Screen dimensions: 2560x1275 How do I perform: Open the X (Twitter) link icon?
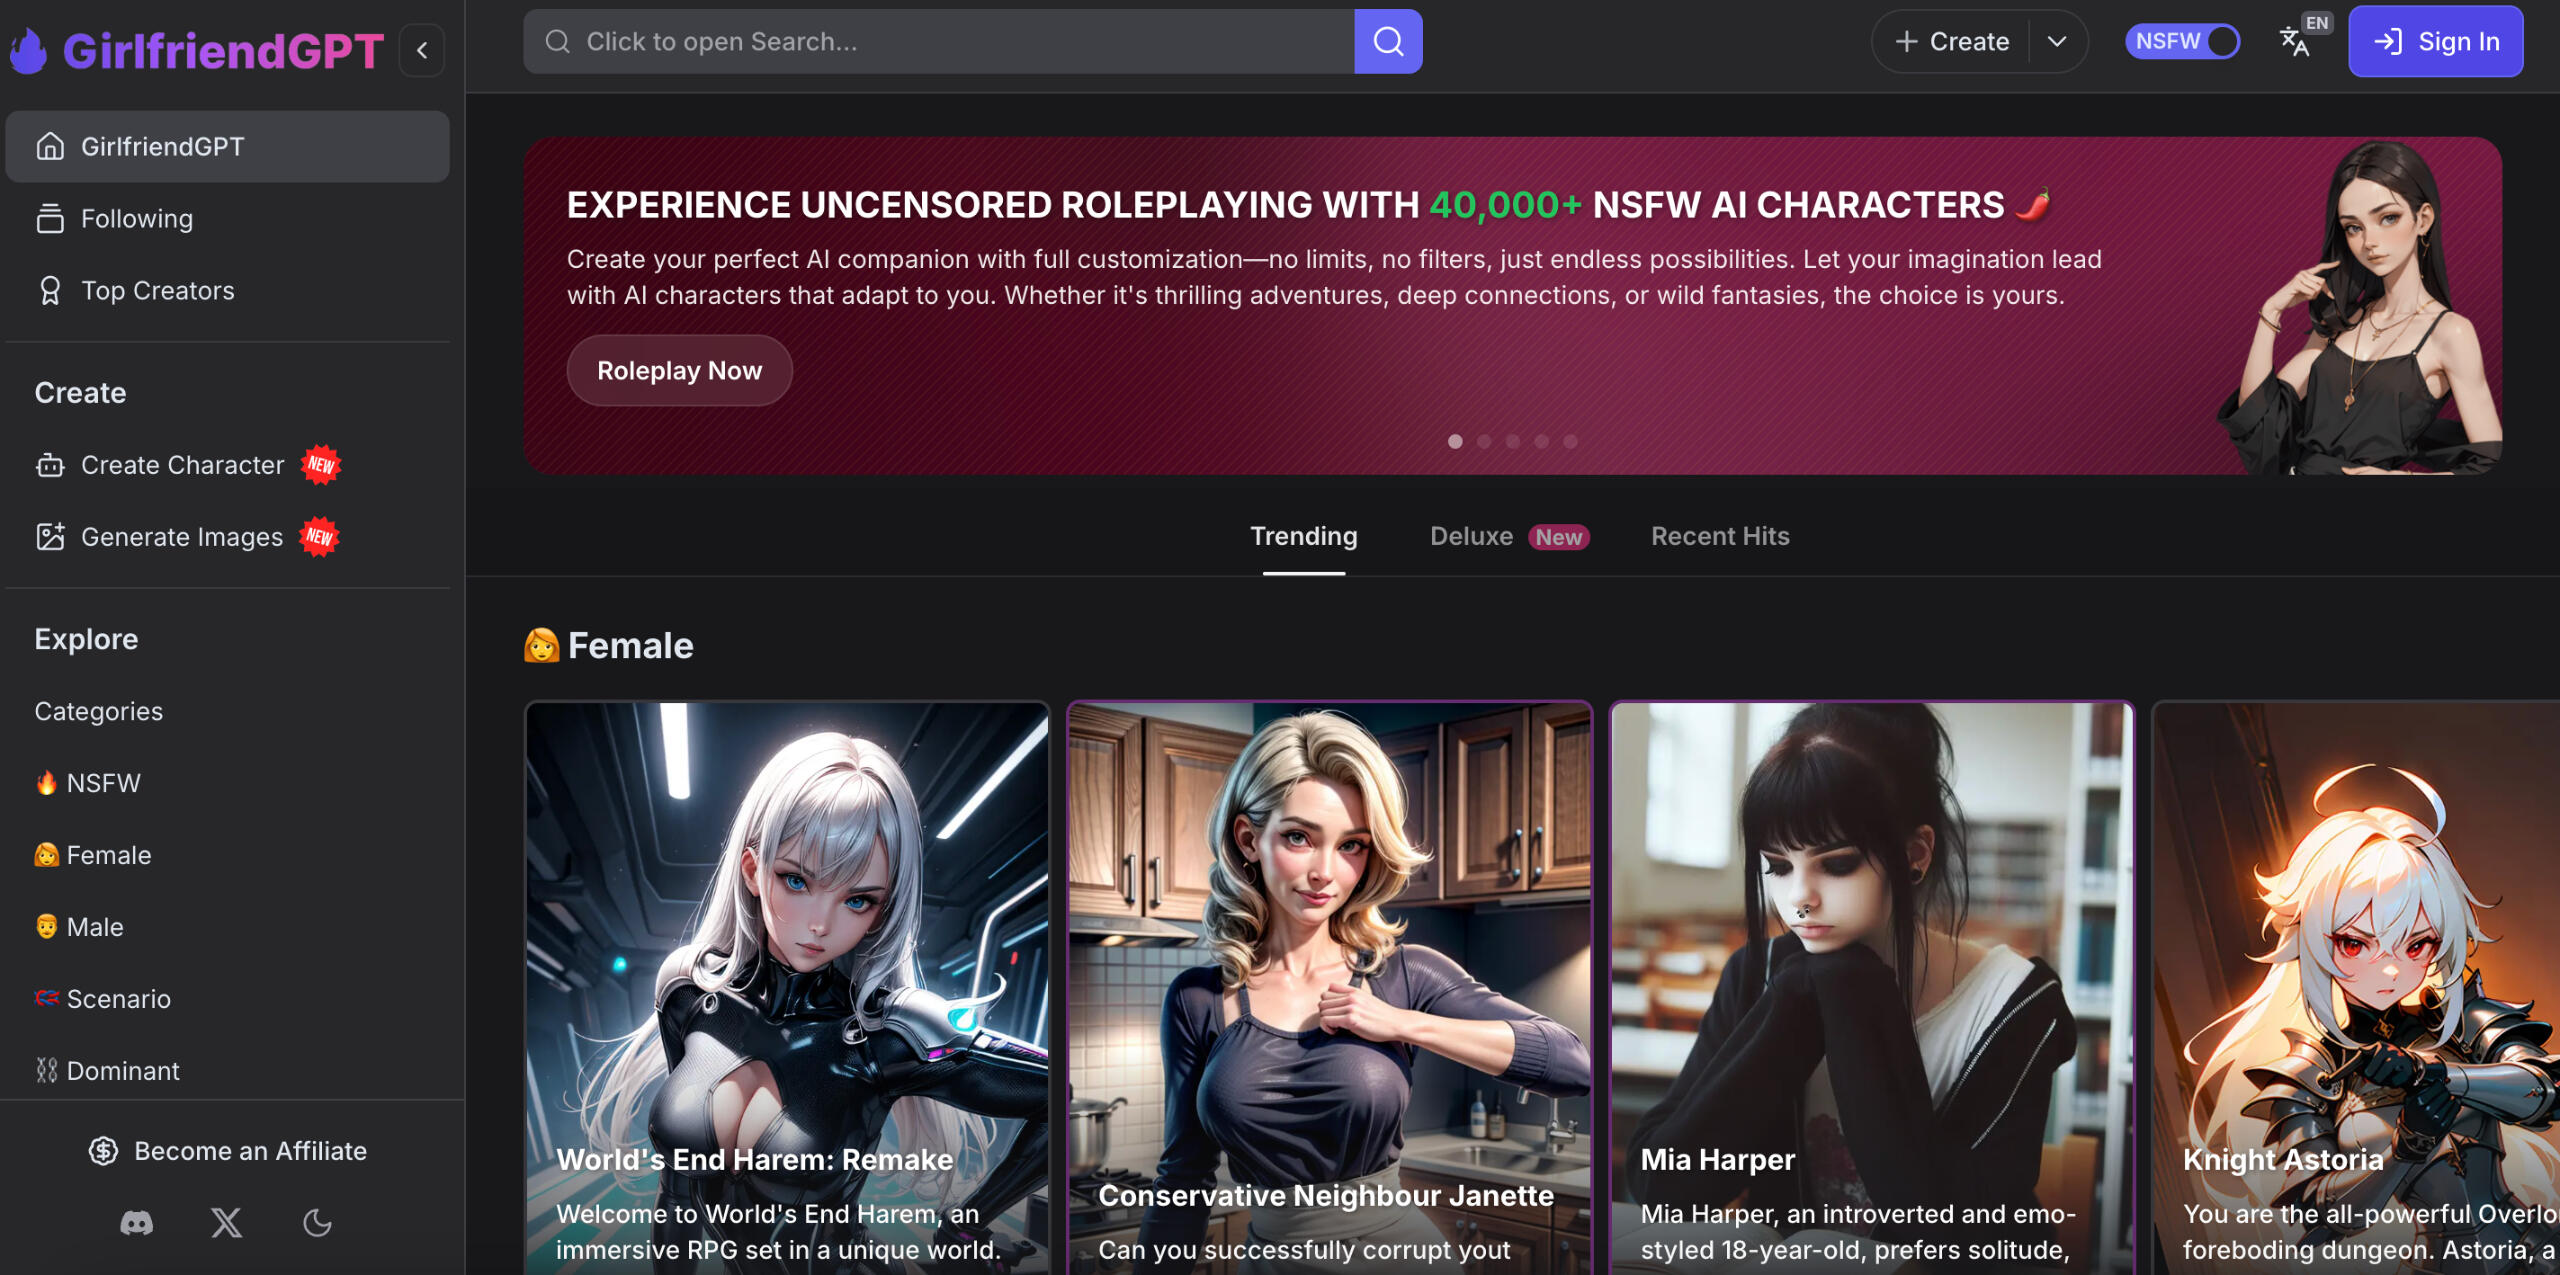tap(226, 1222)
